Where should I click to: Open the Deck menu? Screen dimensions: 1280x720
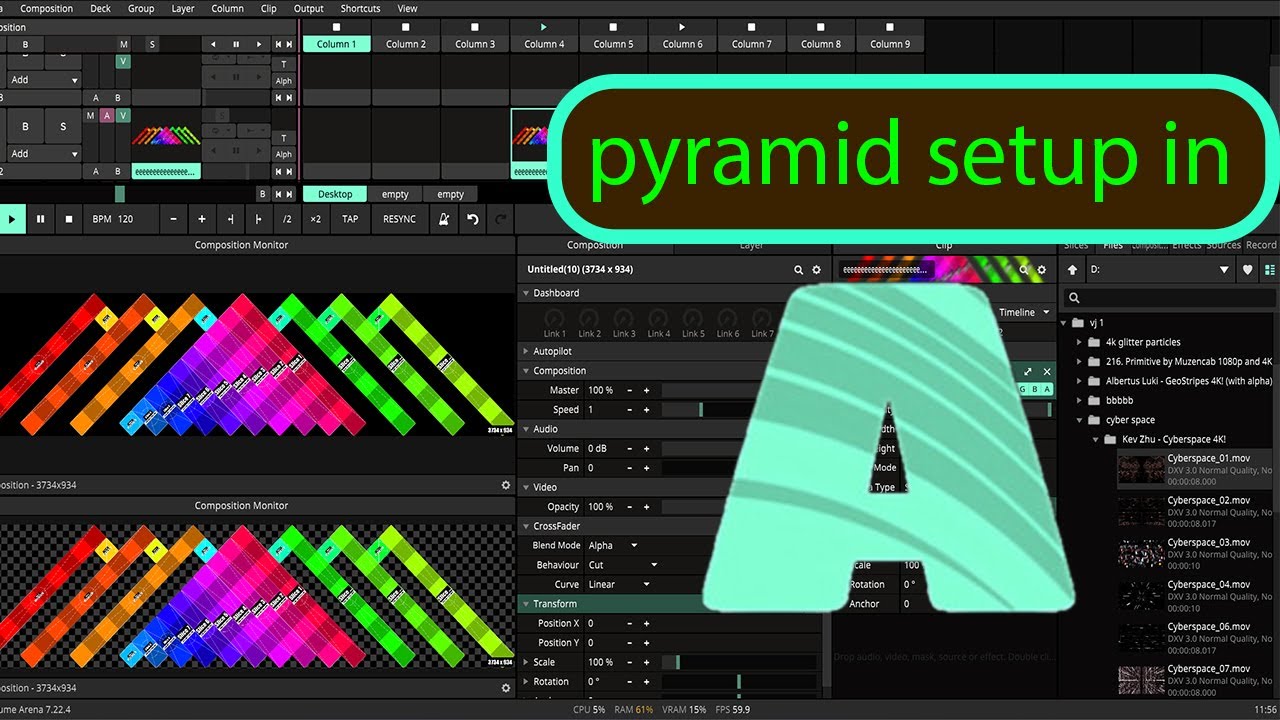coord(100,8)
